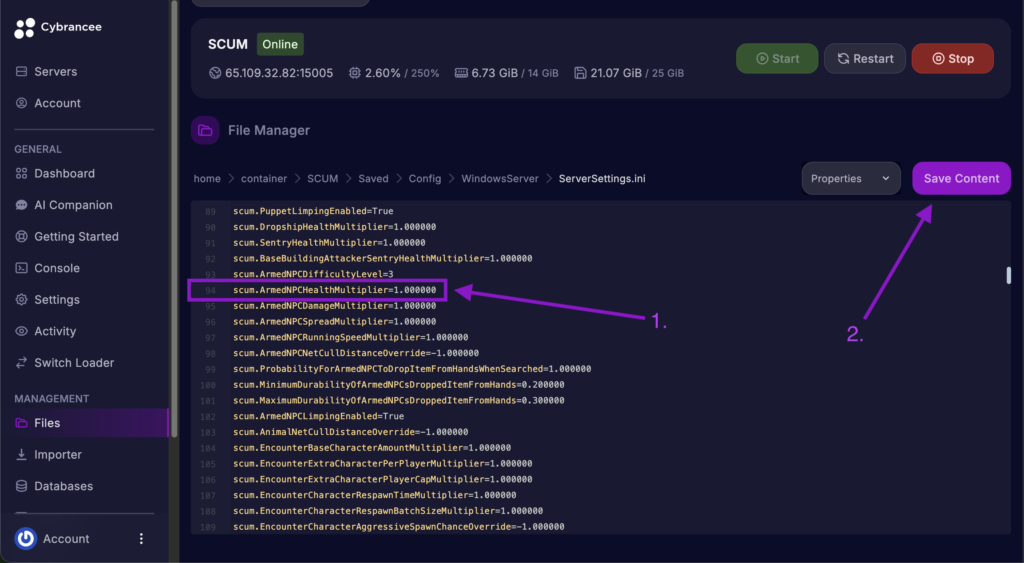Click the Start server button
1024x563 pixels.
pyautogui.click(x=777, y=59)
